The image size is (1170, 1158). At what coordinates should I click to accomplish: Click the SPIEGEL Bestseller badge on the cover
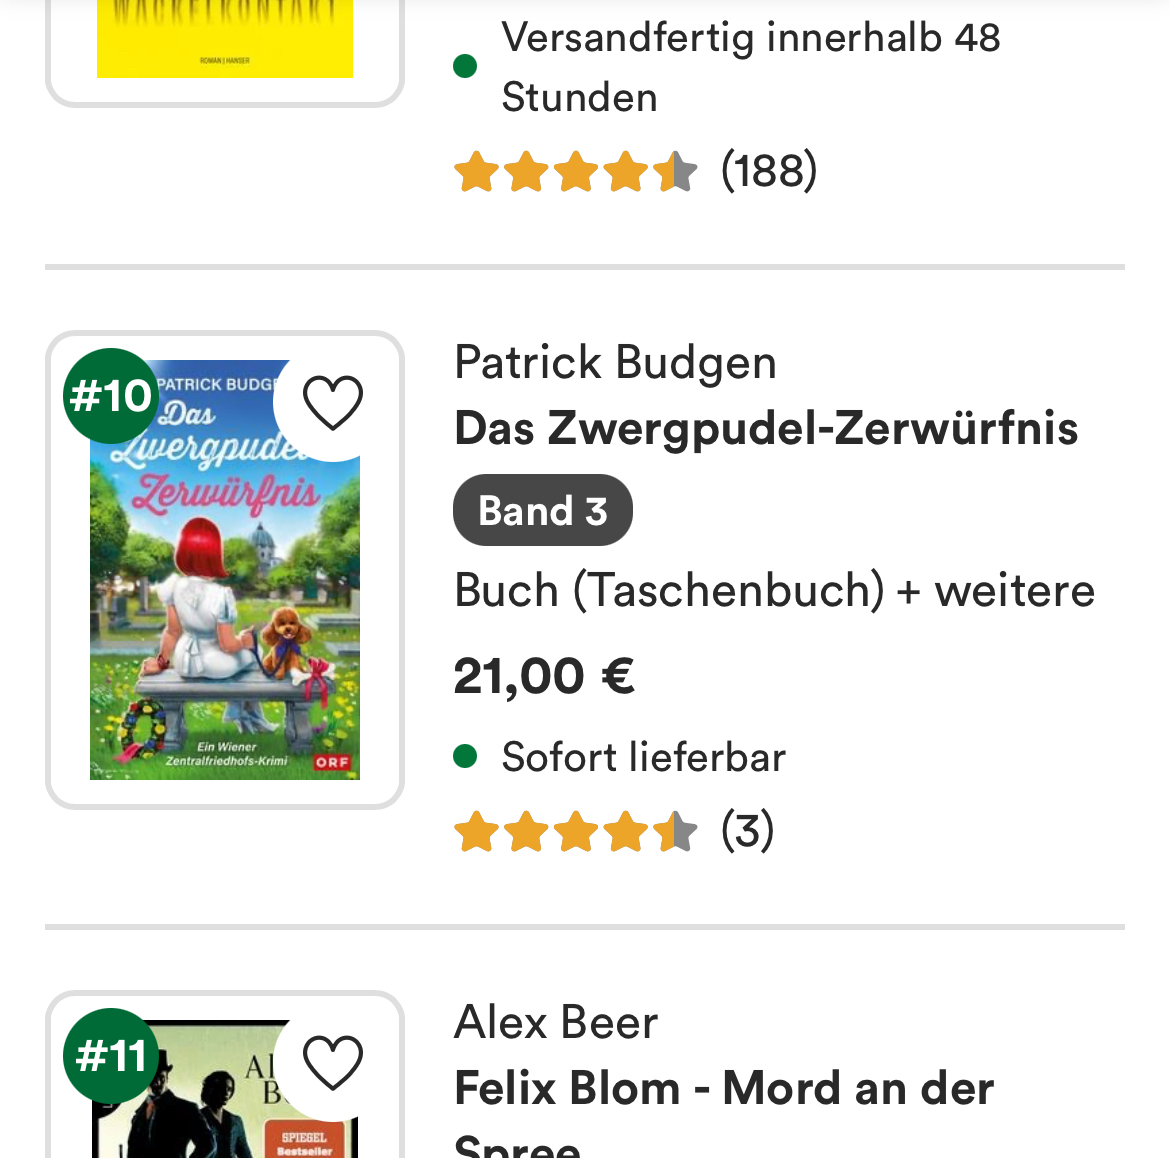pyautogui.click(x=304, y=1143)
